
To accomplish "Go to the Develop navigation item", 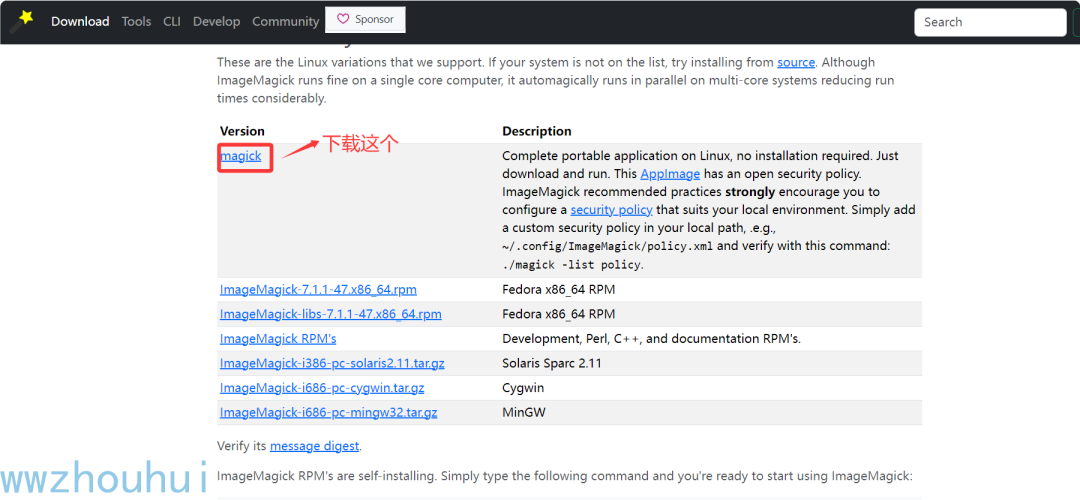I will 216,21.
